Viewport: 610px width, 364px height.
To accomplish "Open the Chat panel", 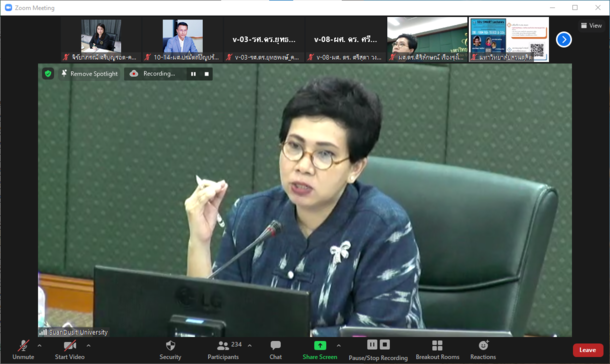I will click(275, 349).
